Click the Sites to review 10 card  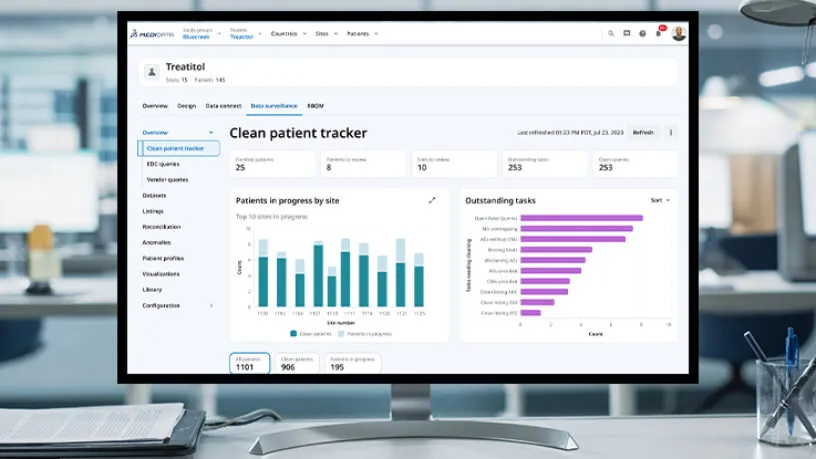(454, 164)
